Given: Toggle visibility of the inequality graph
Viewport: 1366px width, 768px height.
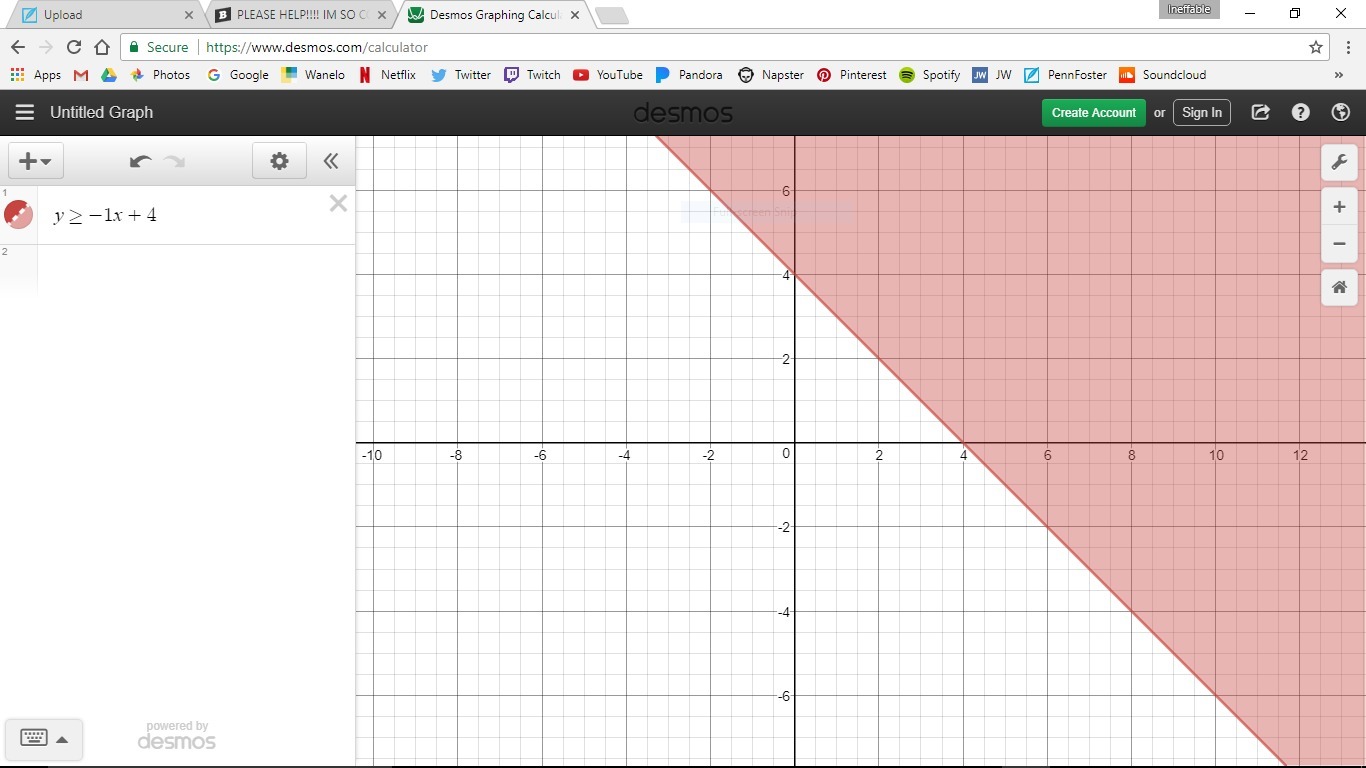Looking at the screenshot, I should click(x=18, y=214).
